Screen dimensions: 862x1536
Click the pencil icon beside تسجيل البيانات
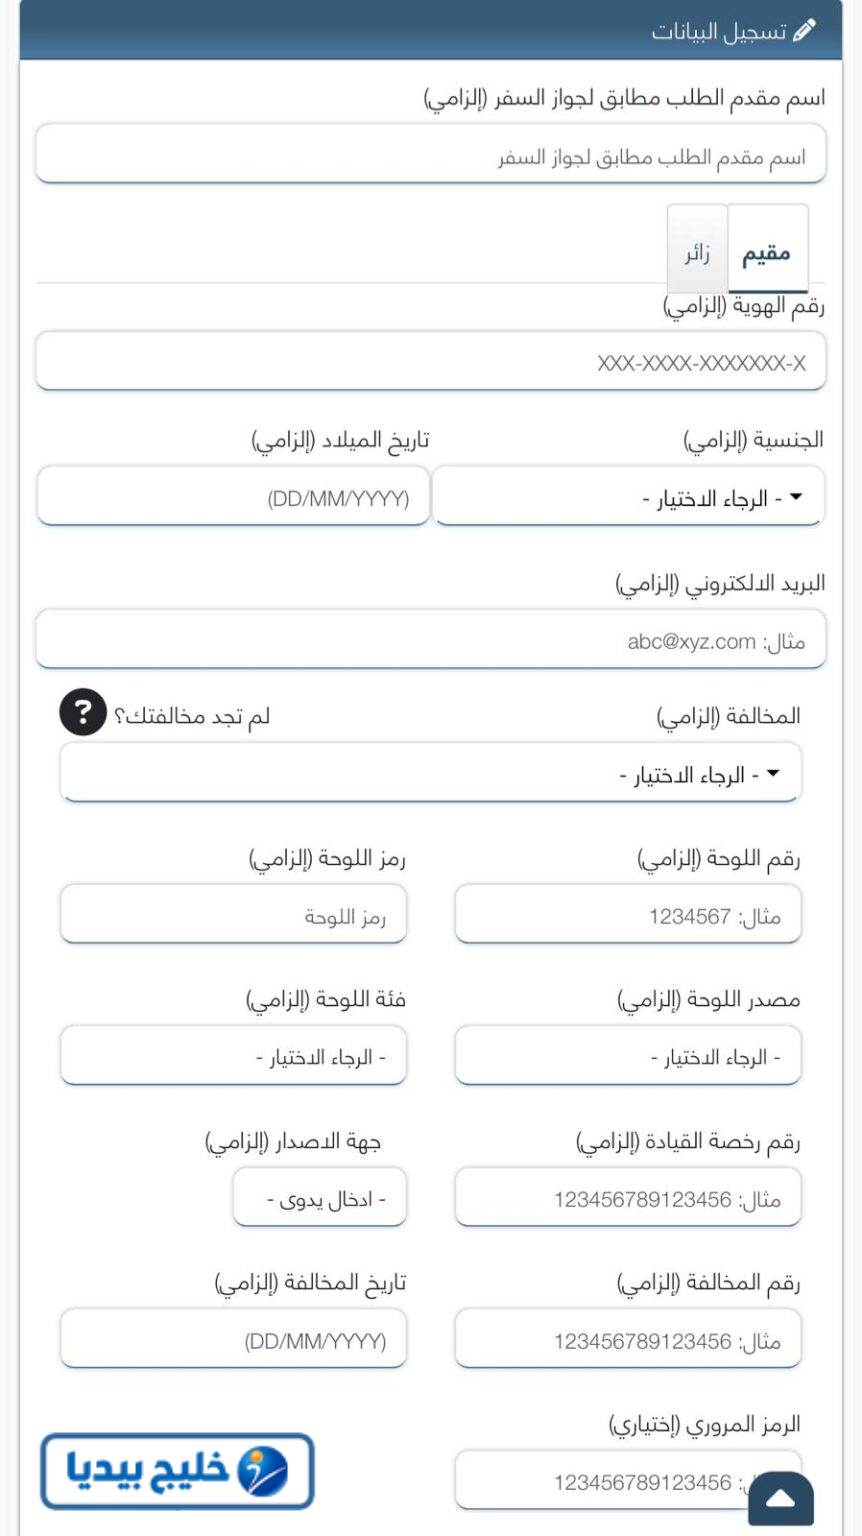804,31
